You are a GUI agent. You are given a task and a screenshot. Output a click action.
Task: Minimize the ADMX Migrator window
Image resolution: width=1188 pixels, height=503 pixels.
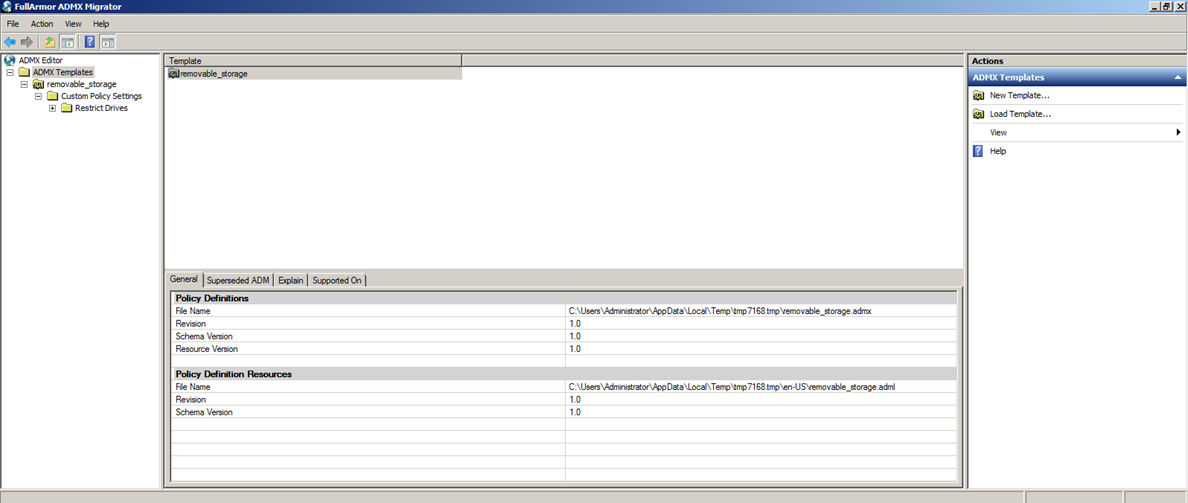1155,6
